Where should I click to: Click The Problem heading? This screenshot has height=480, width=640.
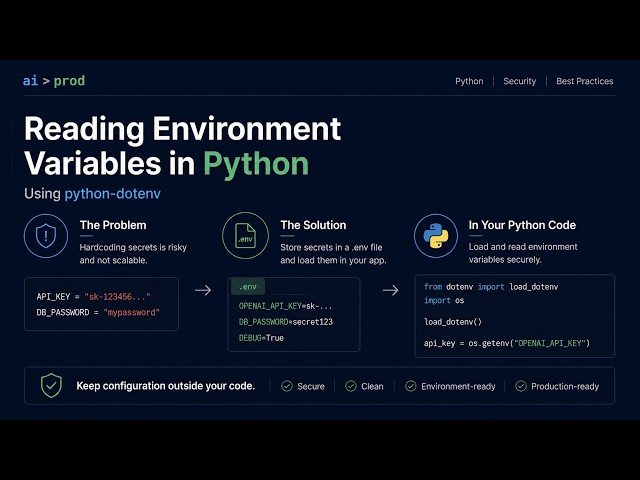(113, 225)
